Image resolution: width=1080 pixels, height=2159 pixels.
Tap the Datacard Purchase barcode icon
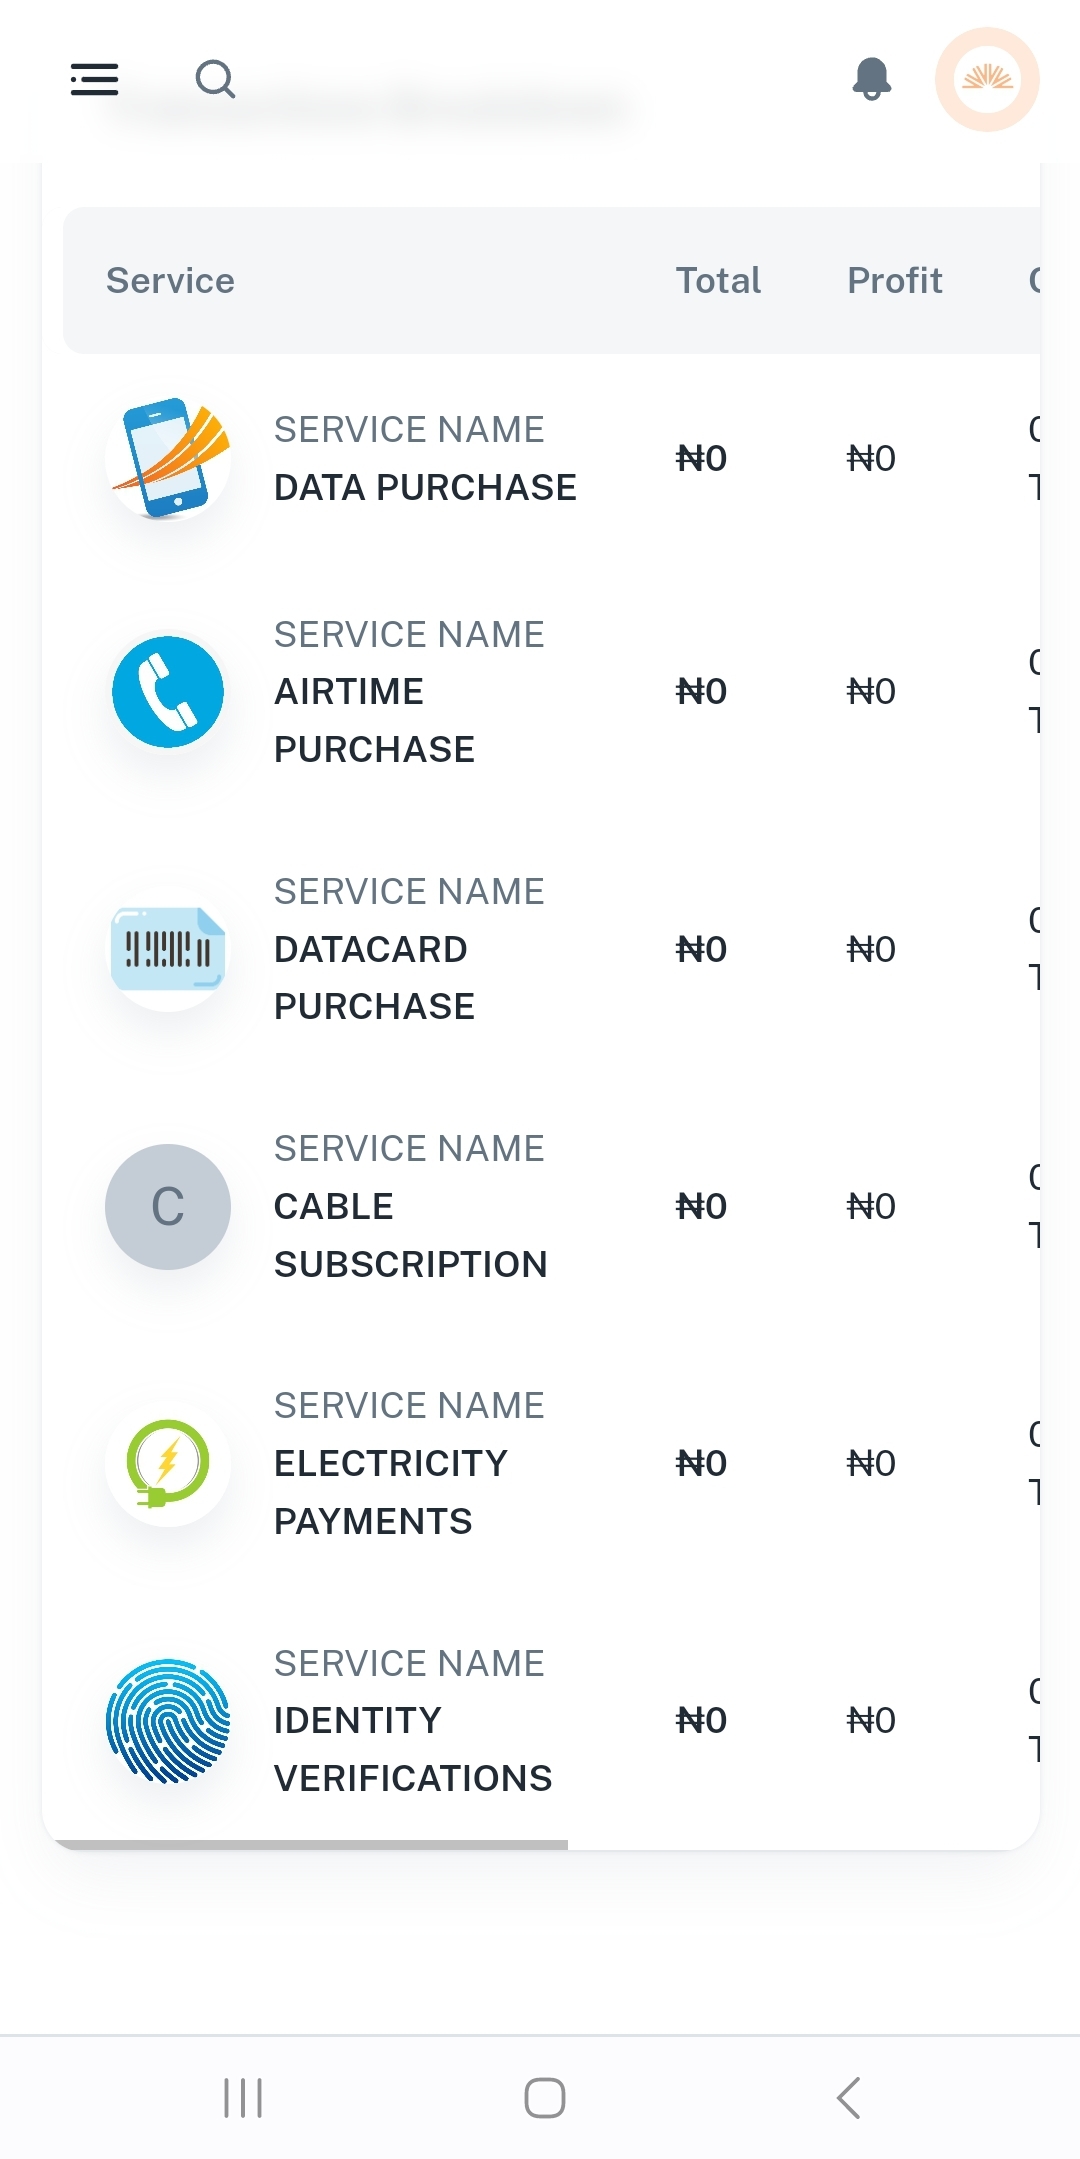tap(168, 949)
